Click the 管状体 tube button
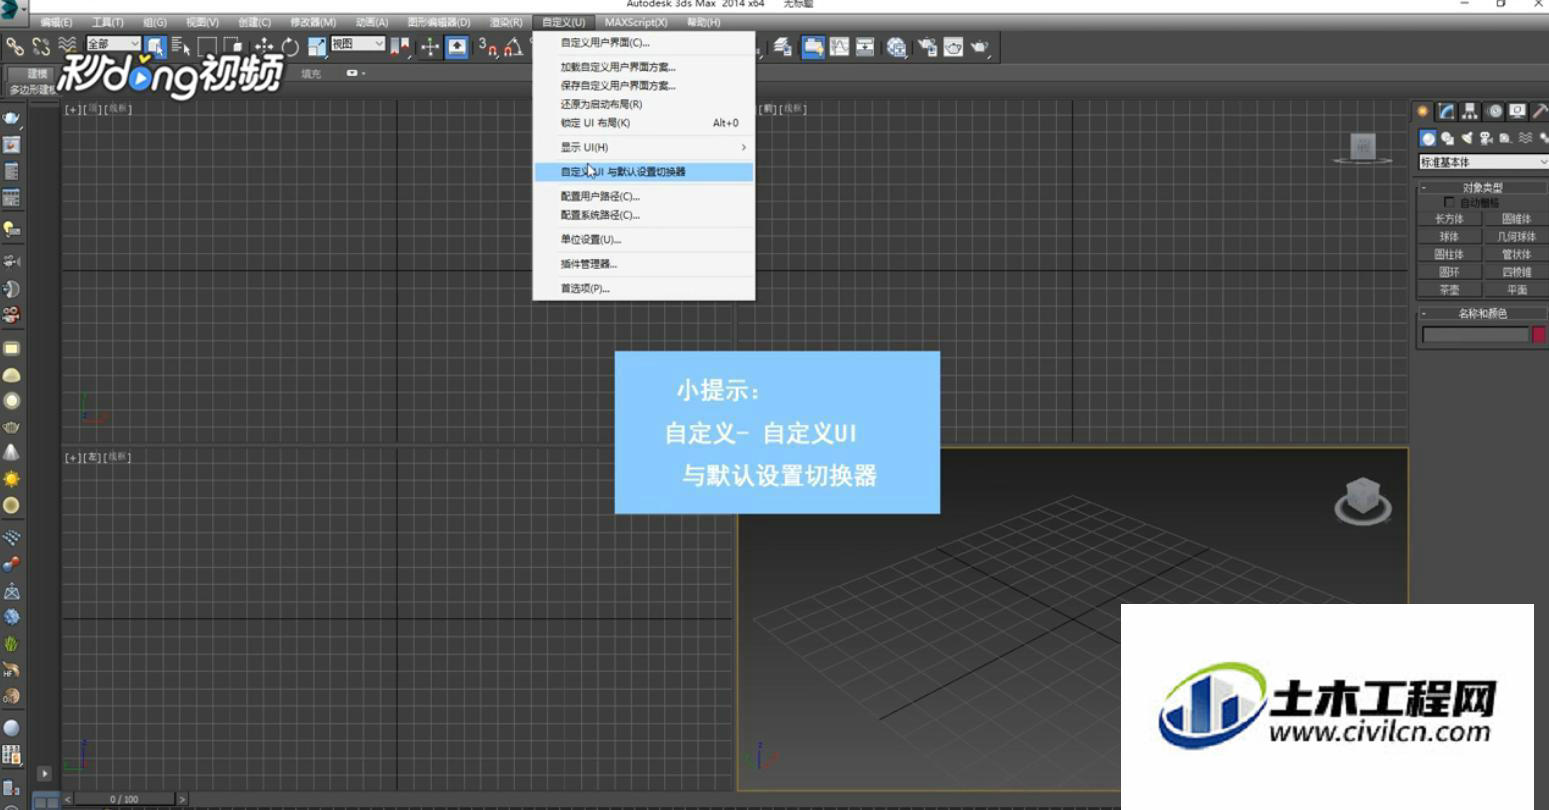The height and width of the screenshot is (810, 1549). coord(1516,254)
